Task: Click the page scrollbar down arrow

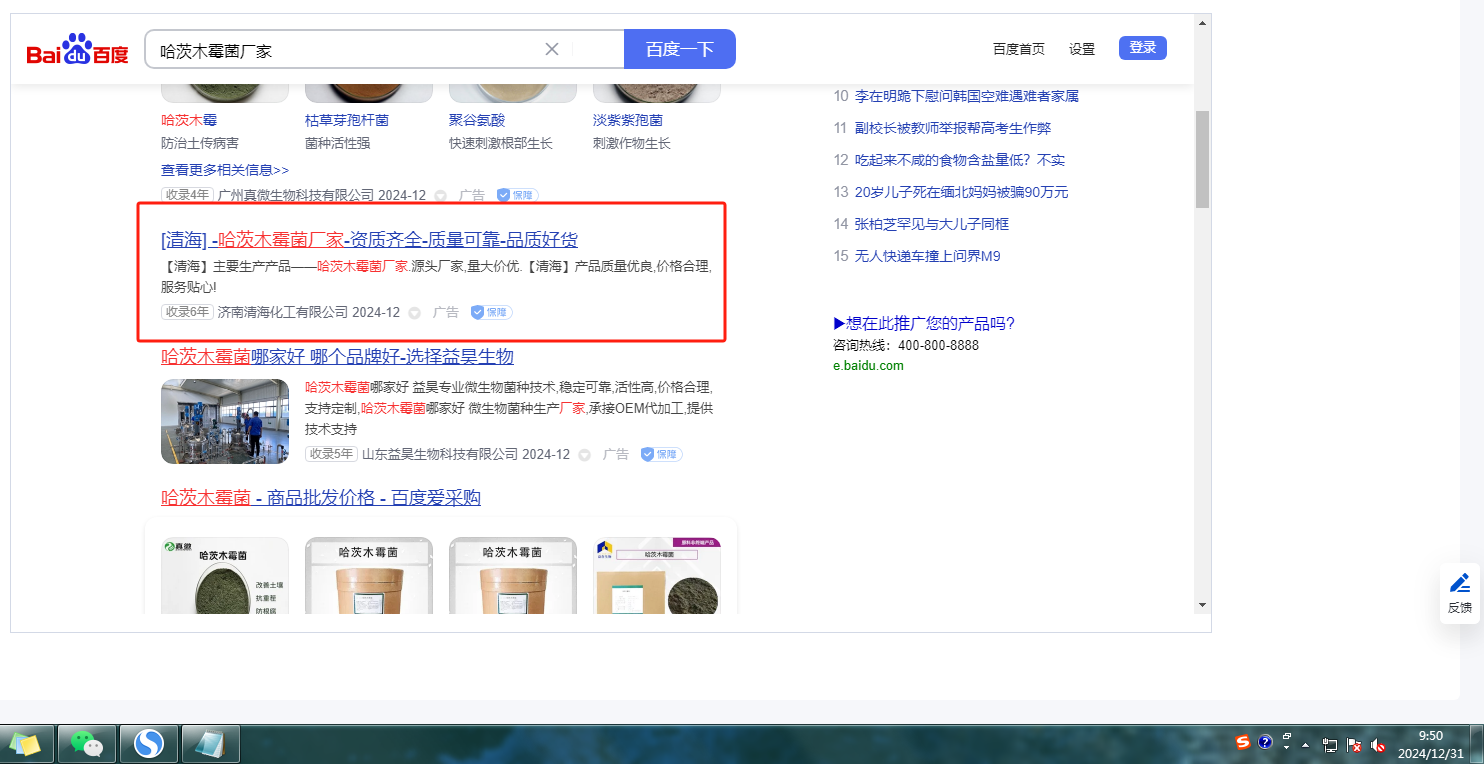Action: pyautogui.click(x=1202, y=605)
